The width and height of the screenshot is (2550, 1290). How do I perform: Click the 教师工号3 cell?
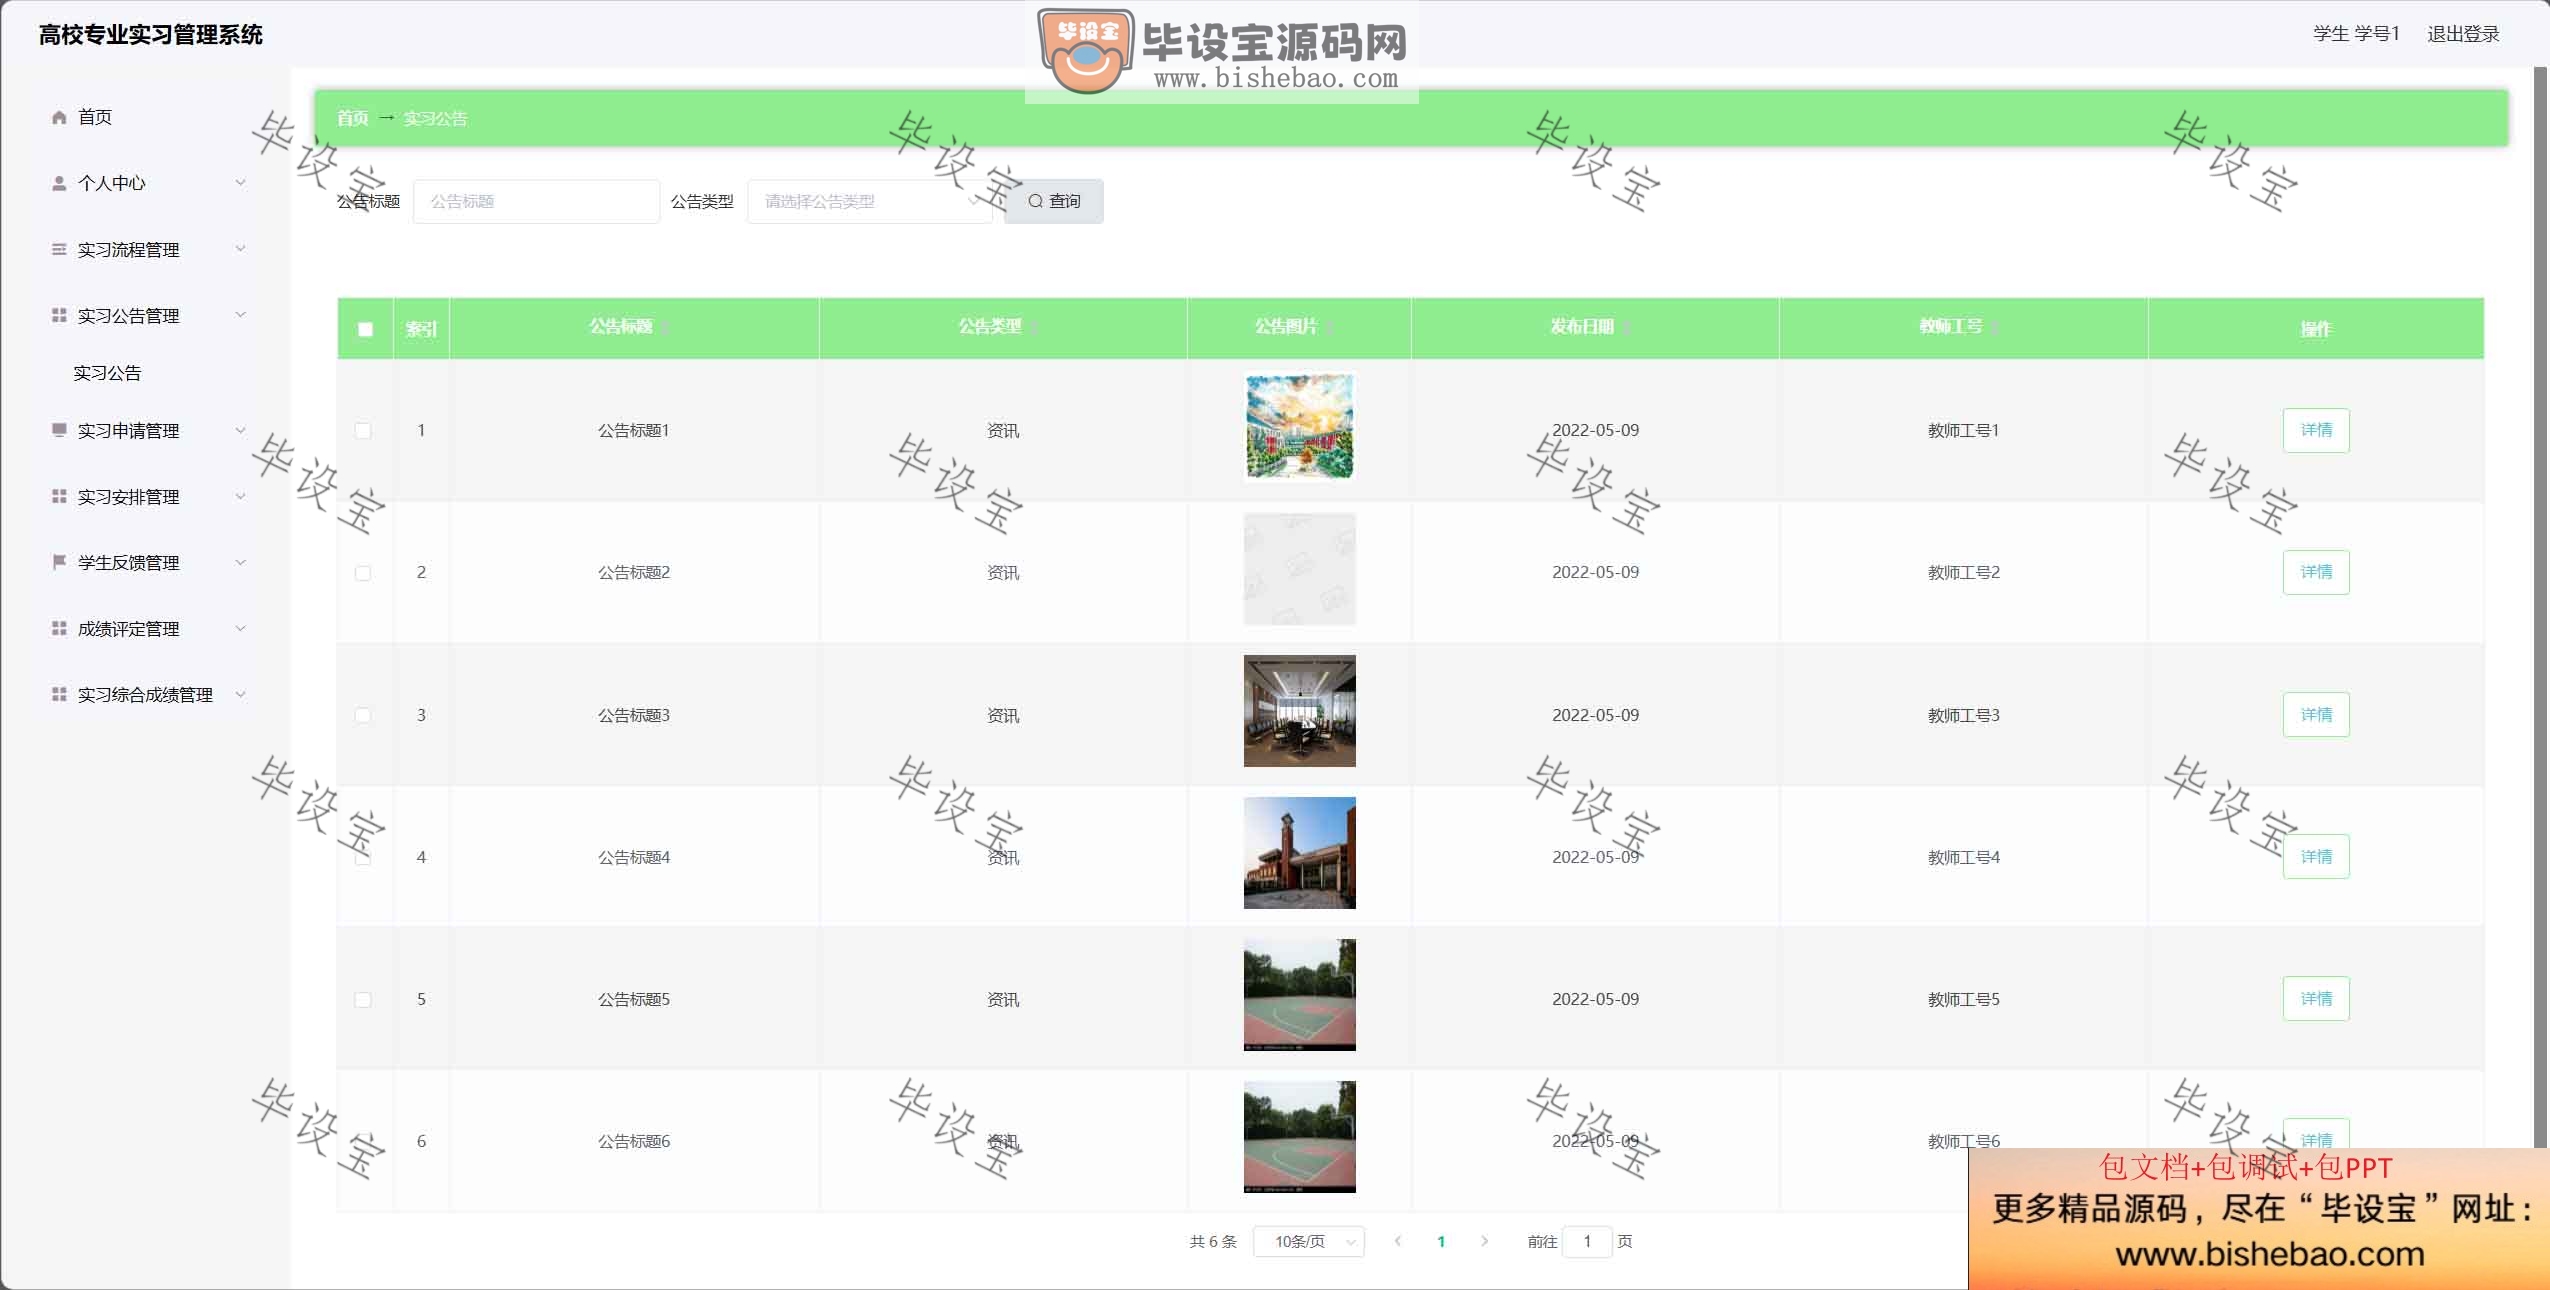[1963, 715]
